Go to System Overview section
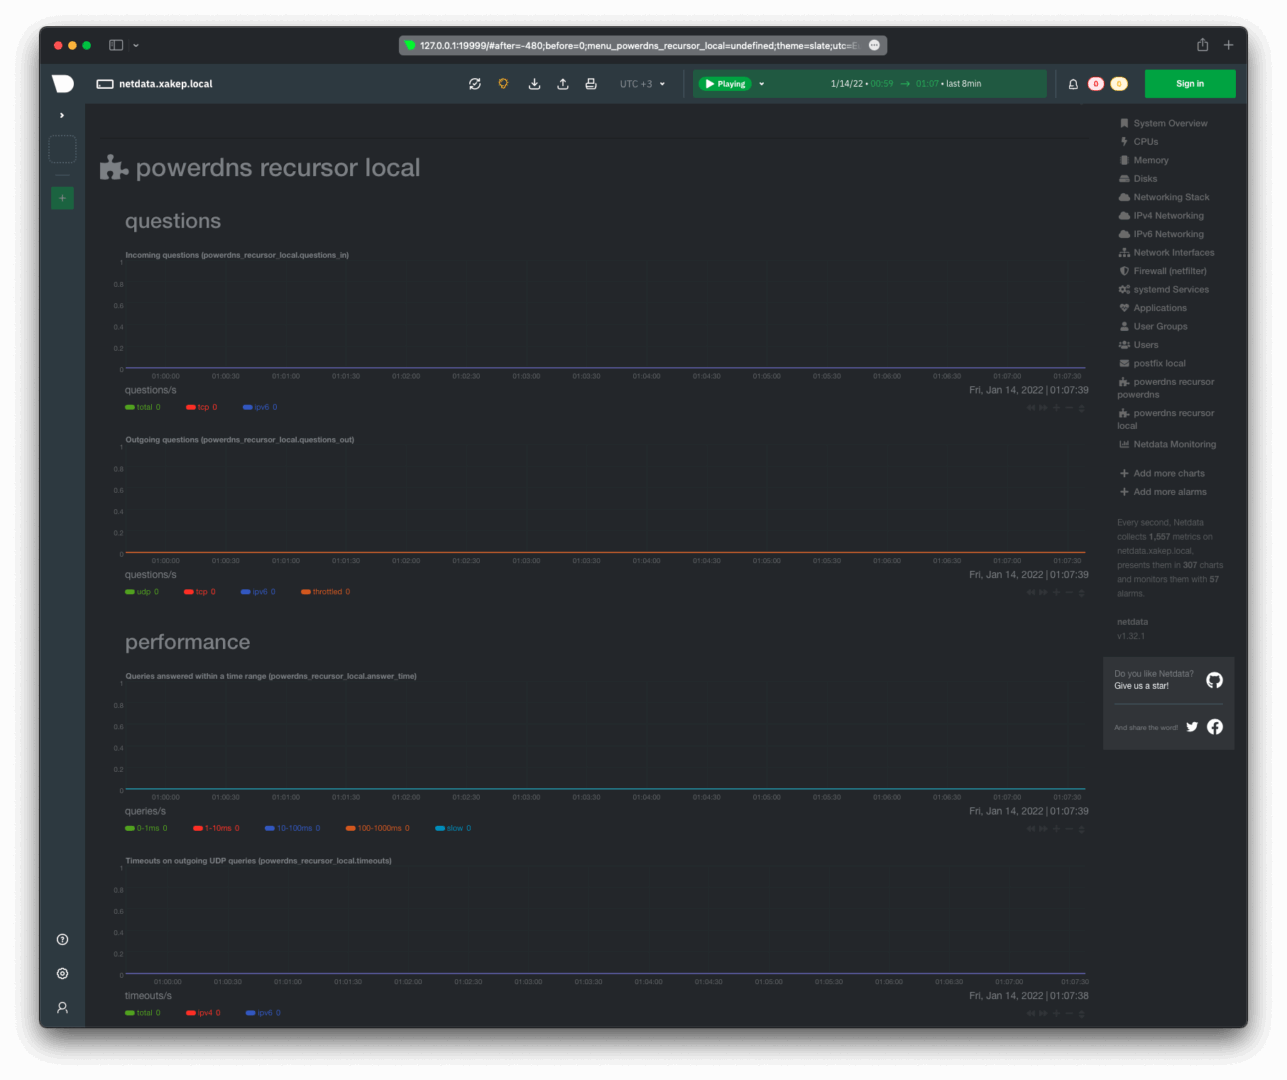This screenshot has width=1287, height=1080. (x=1163, y=124)
